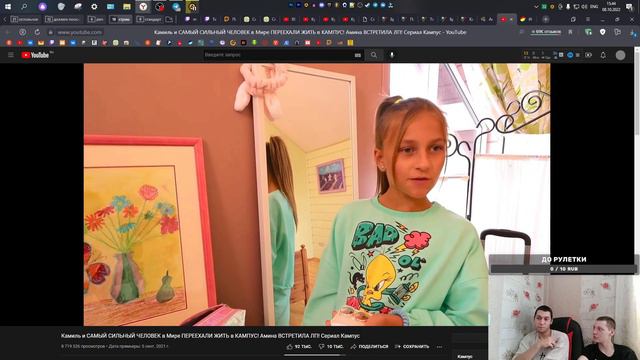Click the reviews count link in address bar
This screenshot has height=360, width=640.
coord(546,32)
